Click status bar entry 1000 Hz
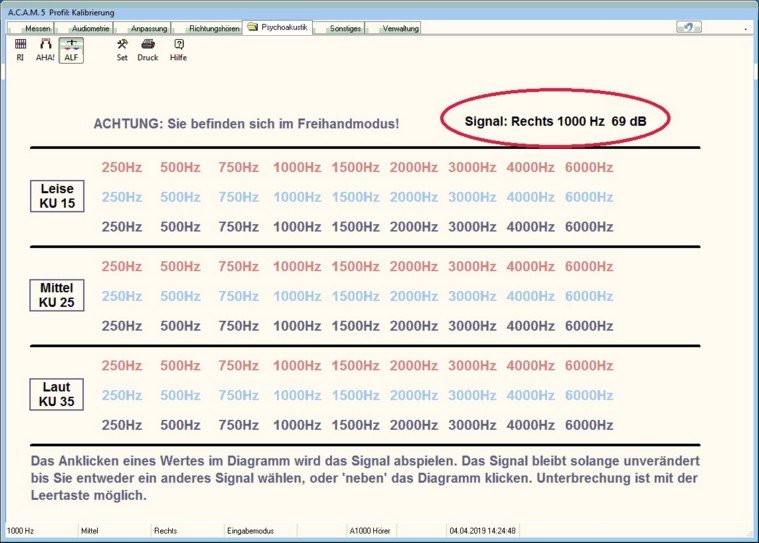This screenshot has width=759, height=543. [20, 531]
